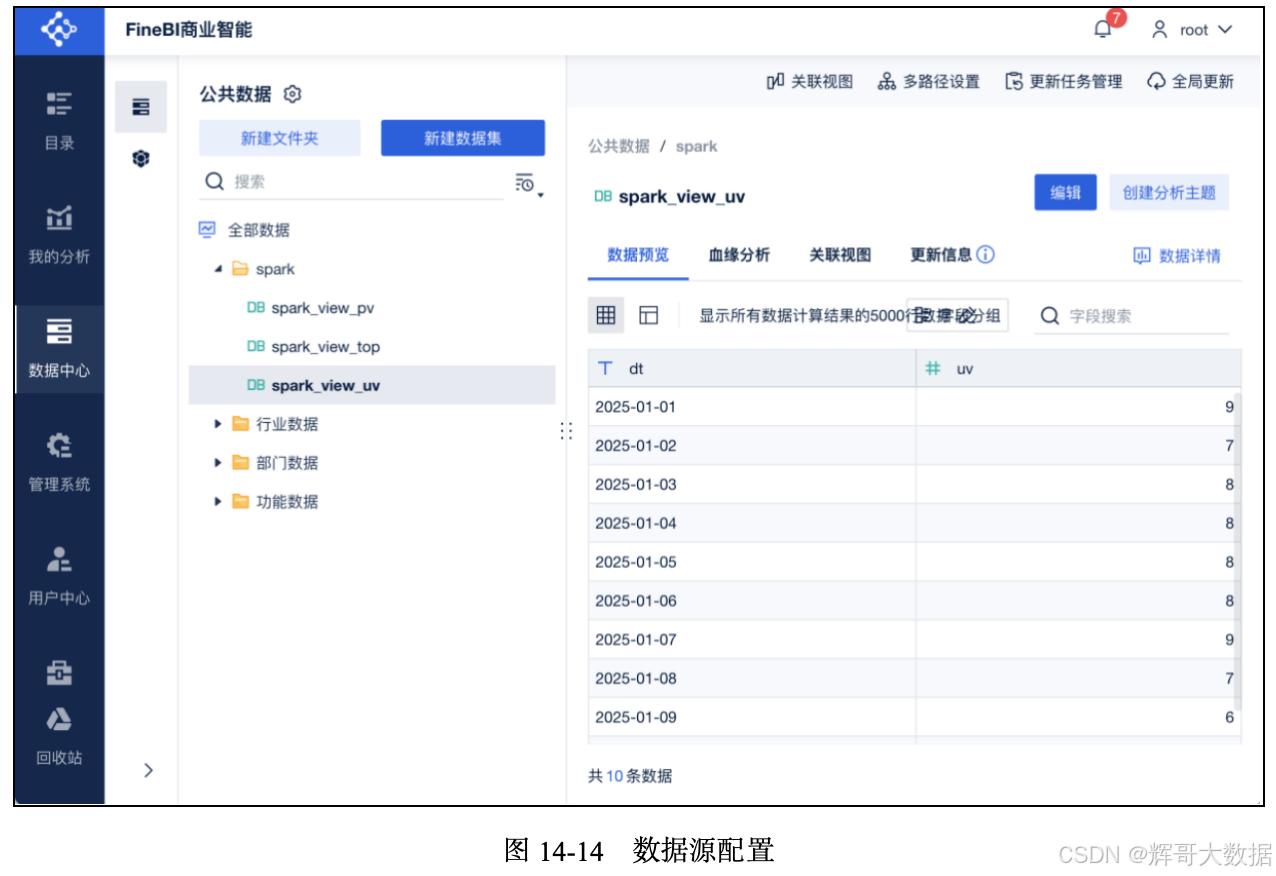Screen dimensions: 1276x876
Task: Click cell 2025-01-05
Action: coord(752,562)
